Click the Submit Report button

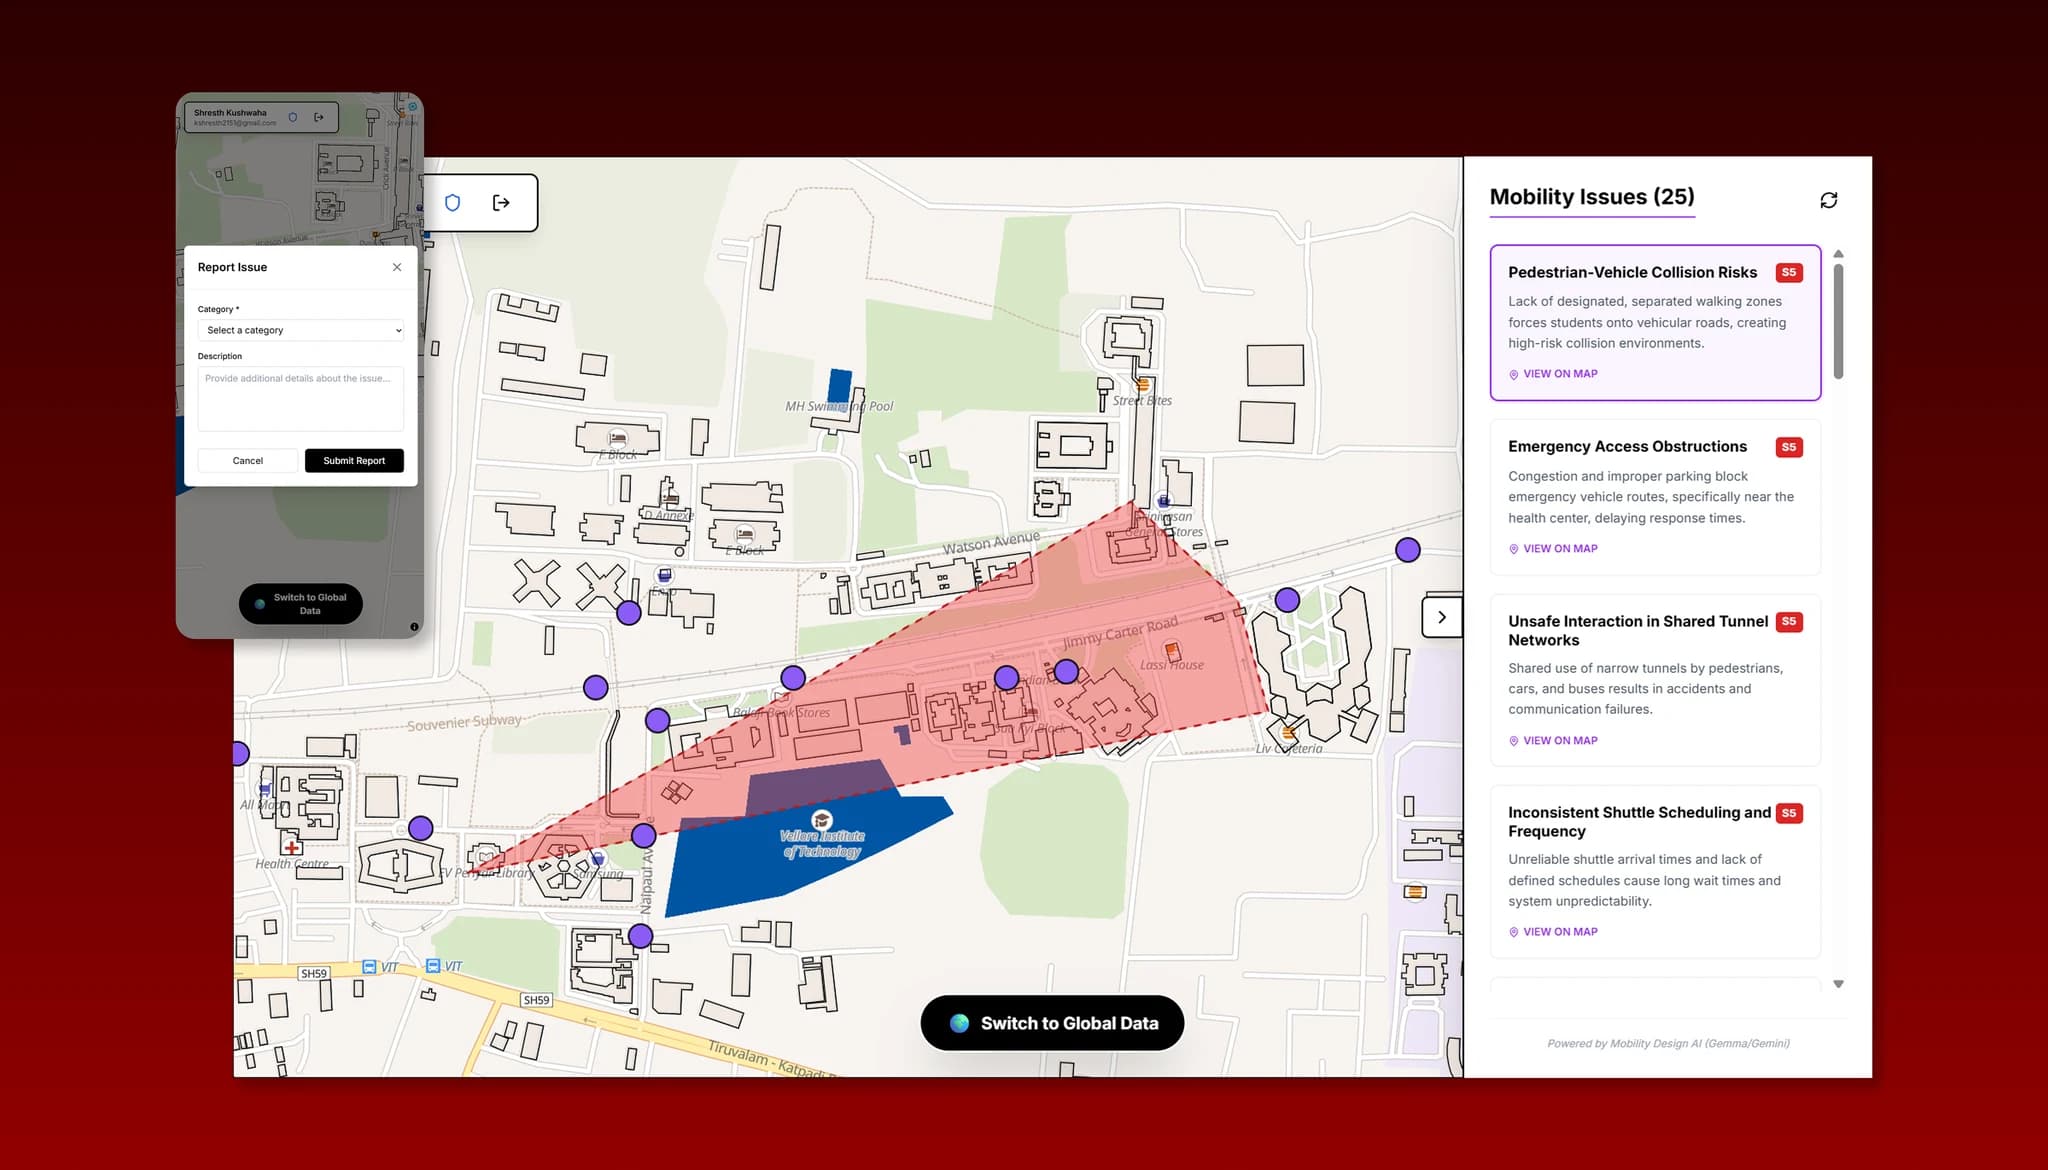[x=354, y=461]
